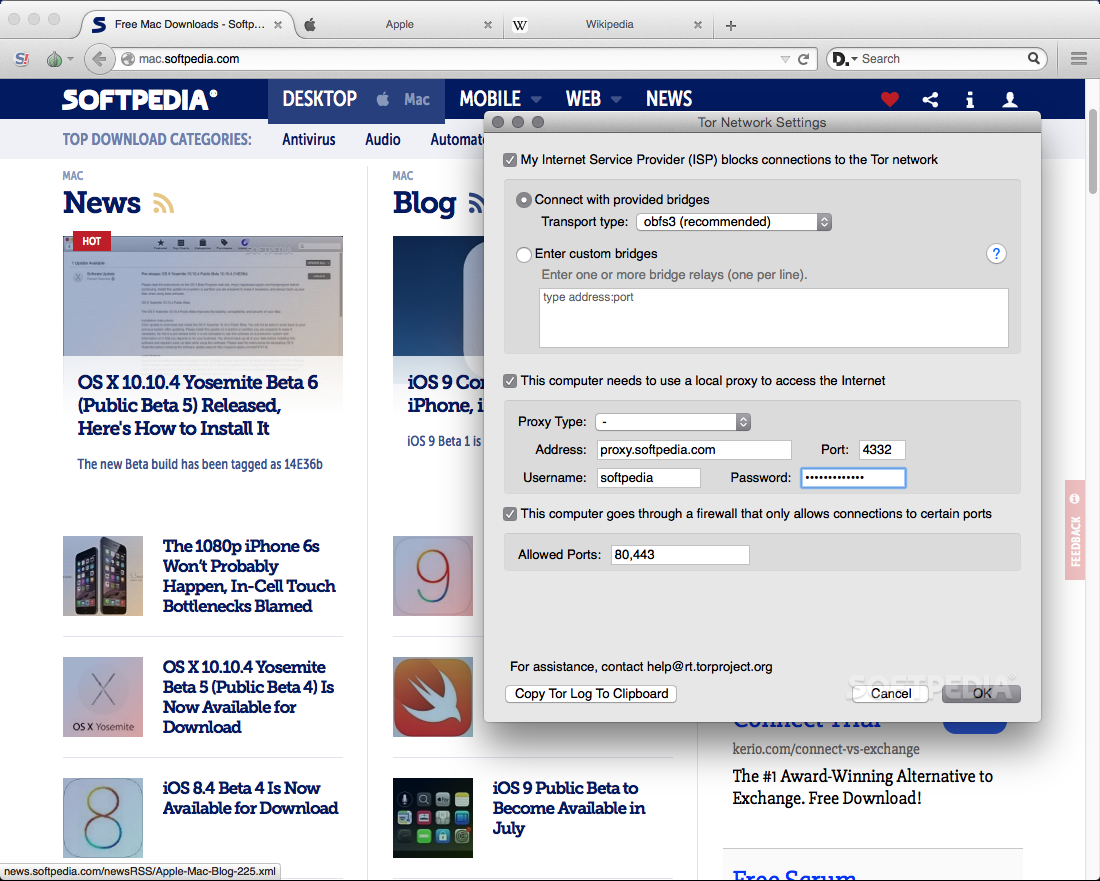Open the URL history dropdown arrow
The width and height of the screenshot is (1100, 881).
[x=785, y=59]
